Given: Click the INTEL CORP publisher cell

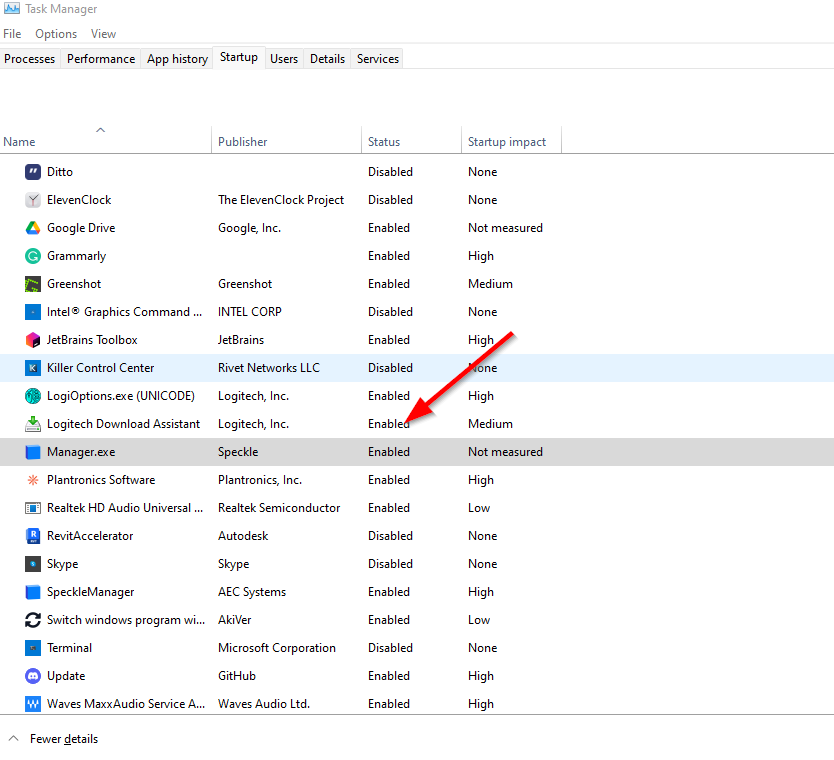Looking at the screenshot, I should 249,312.
